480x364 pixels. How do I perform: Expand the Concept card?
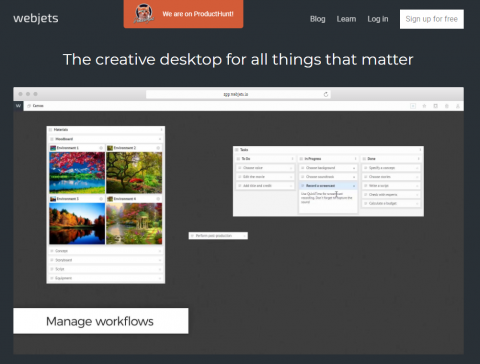click(x=160, y=251)
